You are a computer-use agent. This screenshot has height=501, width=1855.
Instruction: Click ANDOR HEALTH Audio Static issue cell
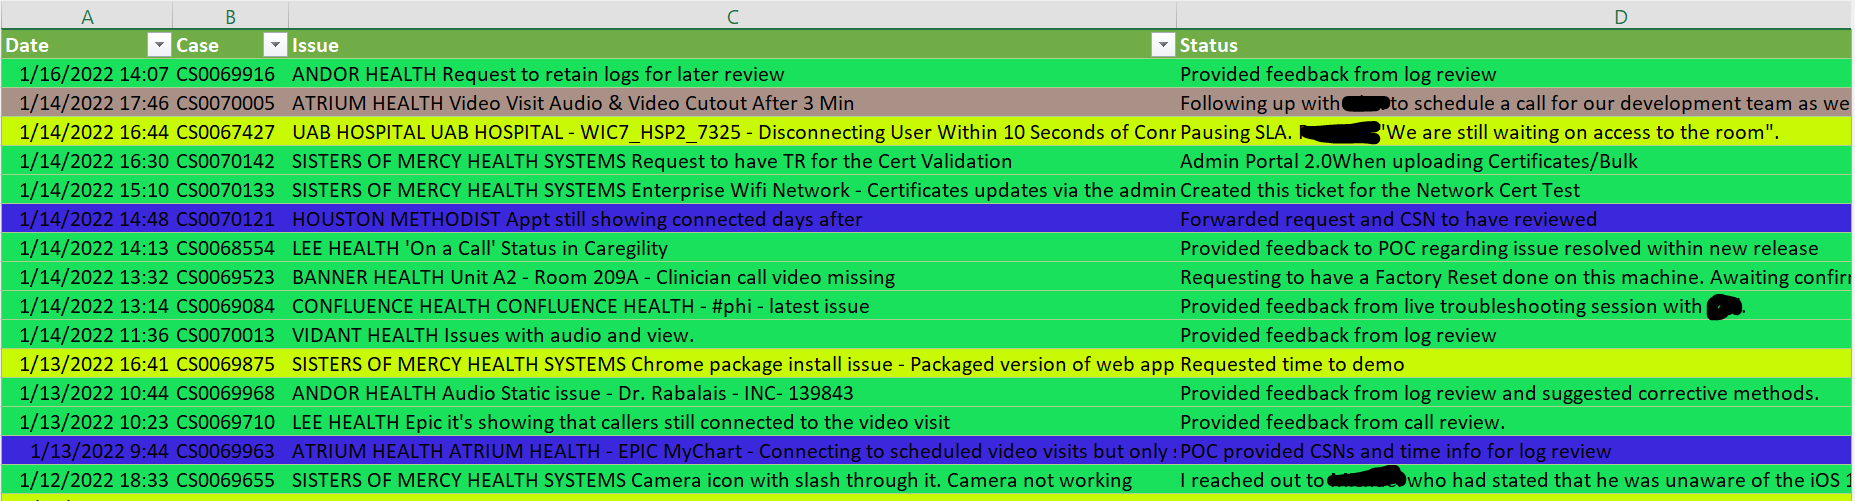tap(732, 393)
